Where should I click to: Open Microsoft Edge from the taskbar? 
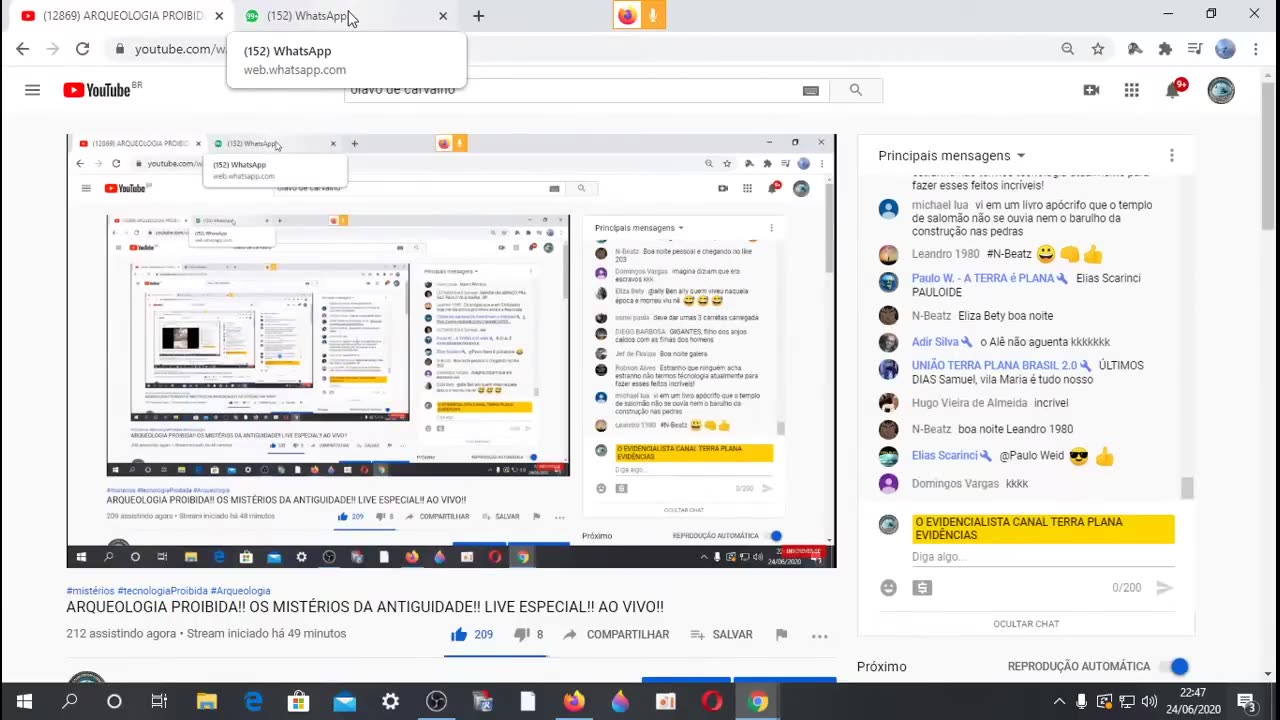pos(253,701)
